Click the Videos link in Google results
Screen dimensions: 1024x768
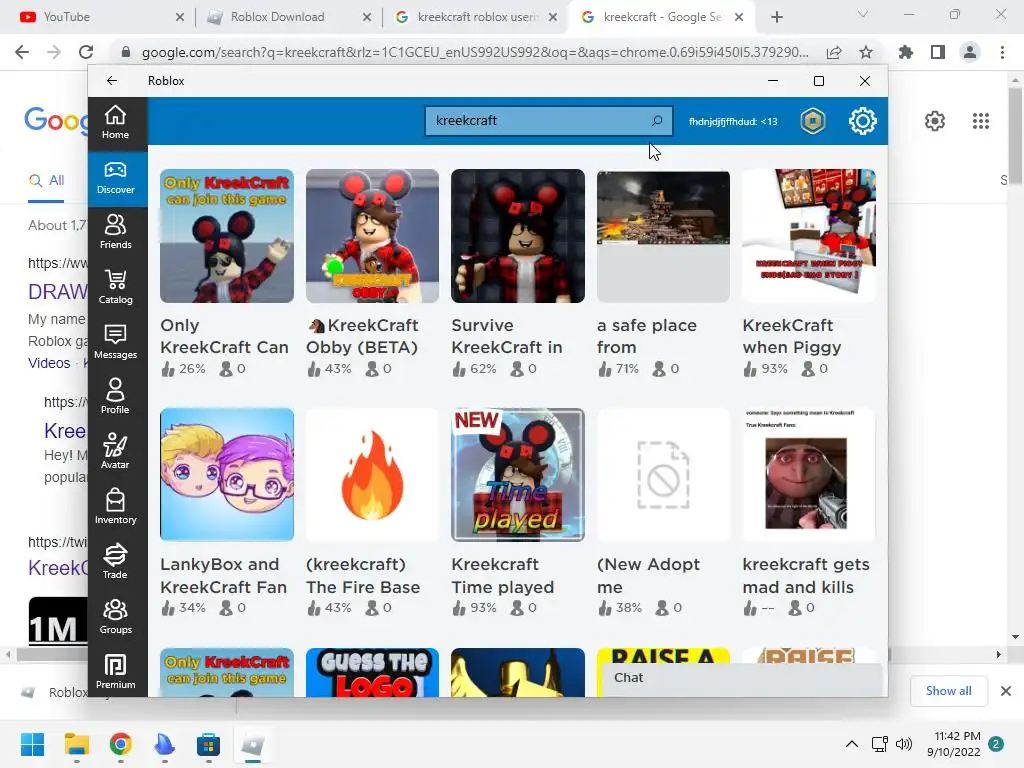(x=49, y=363)
